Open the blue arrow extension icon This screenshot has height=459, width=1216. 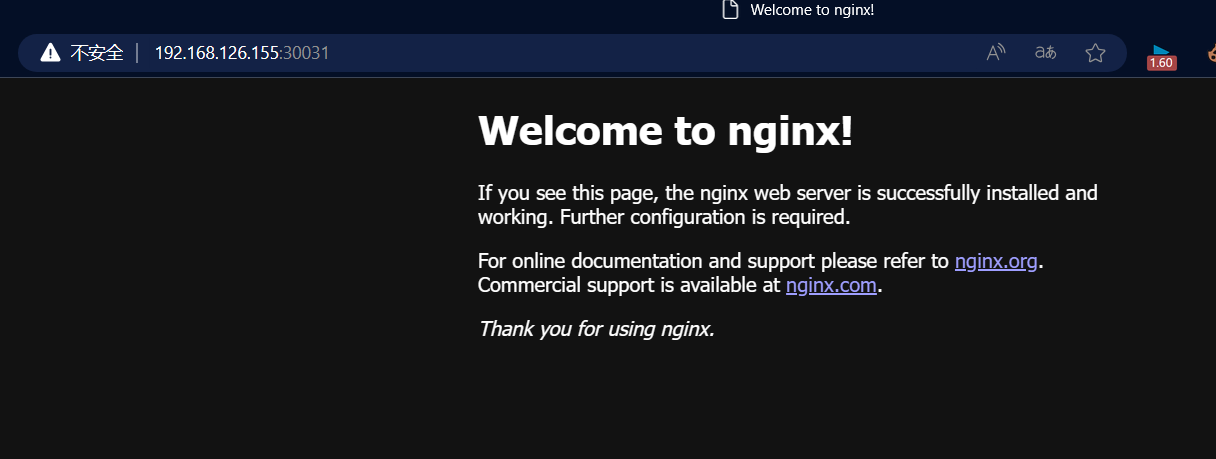click(x=1161, y=50)
